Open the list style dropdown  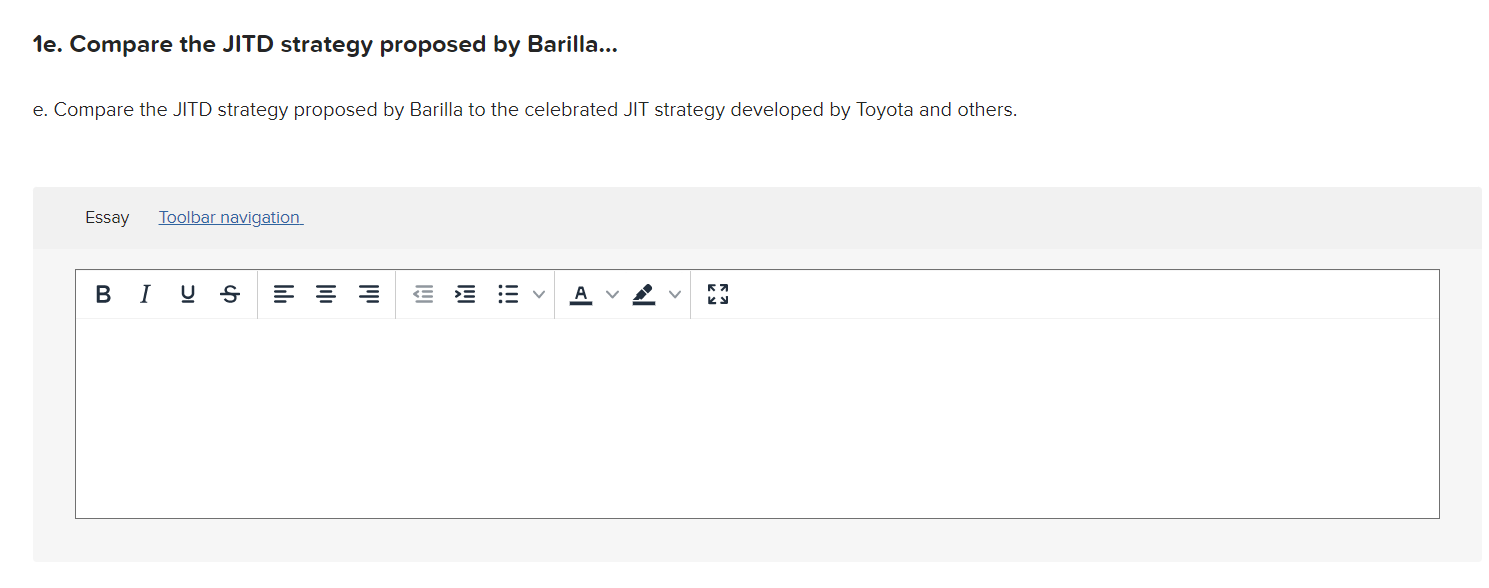pyautogui.click(x=539, y=294)
